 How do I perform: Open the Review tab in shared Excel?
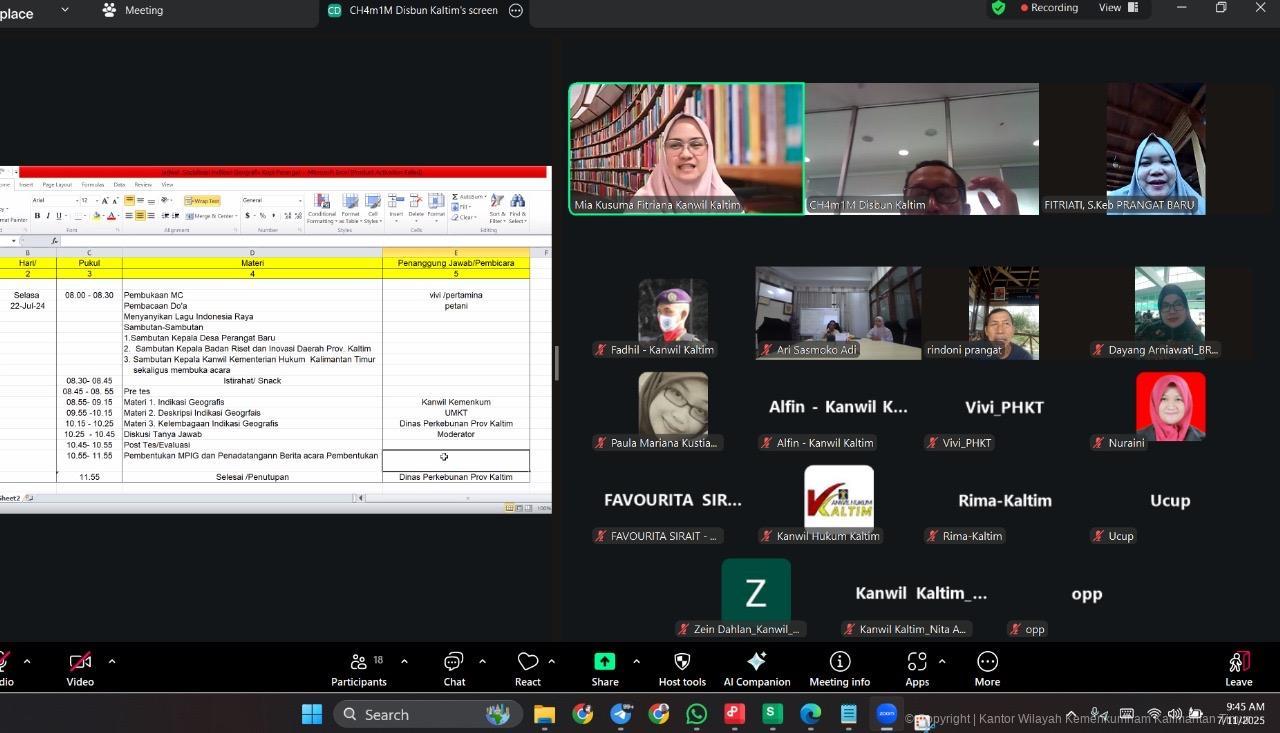(x=143, y=185)
